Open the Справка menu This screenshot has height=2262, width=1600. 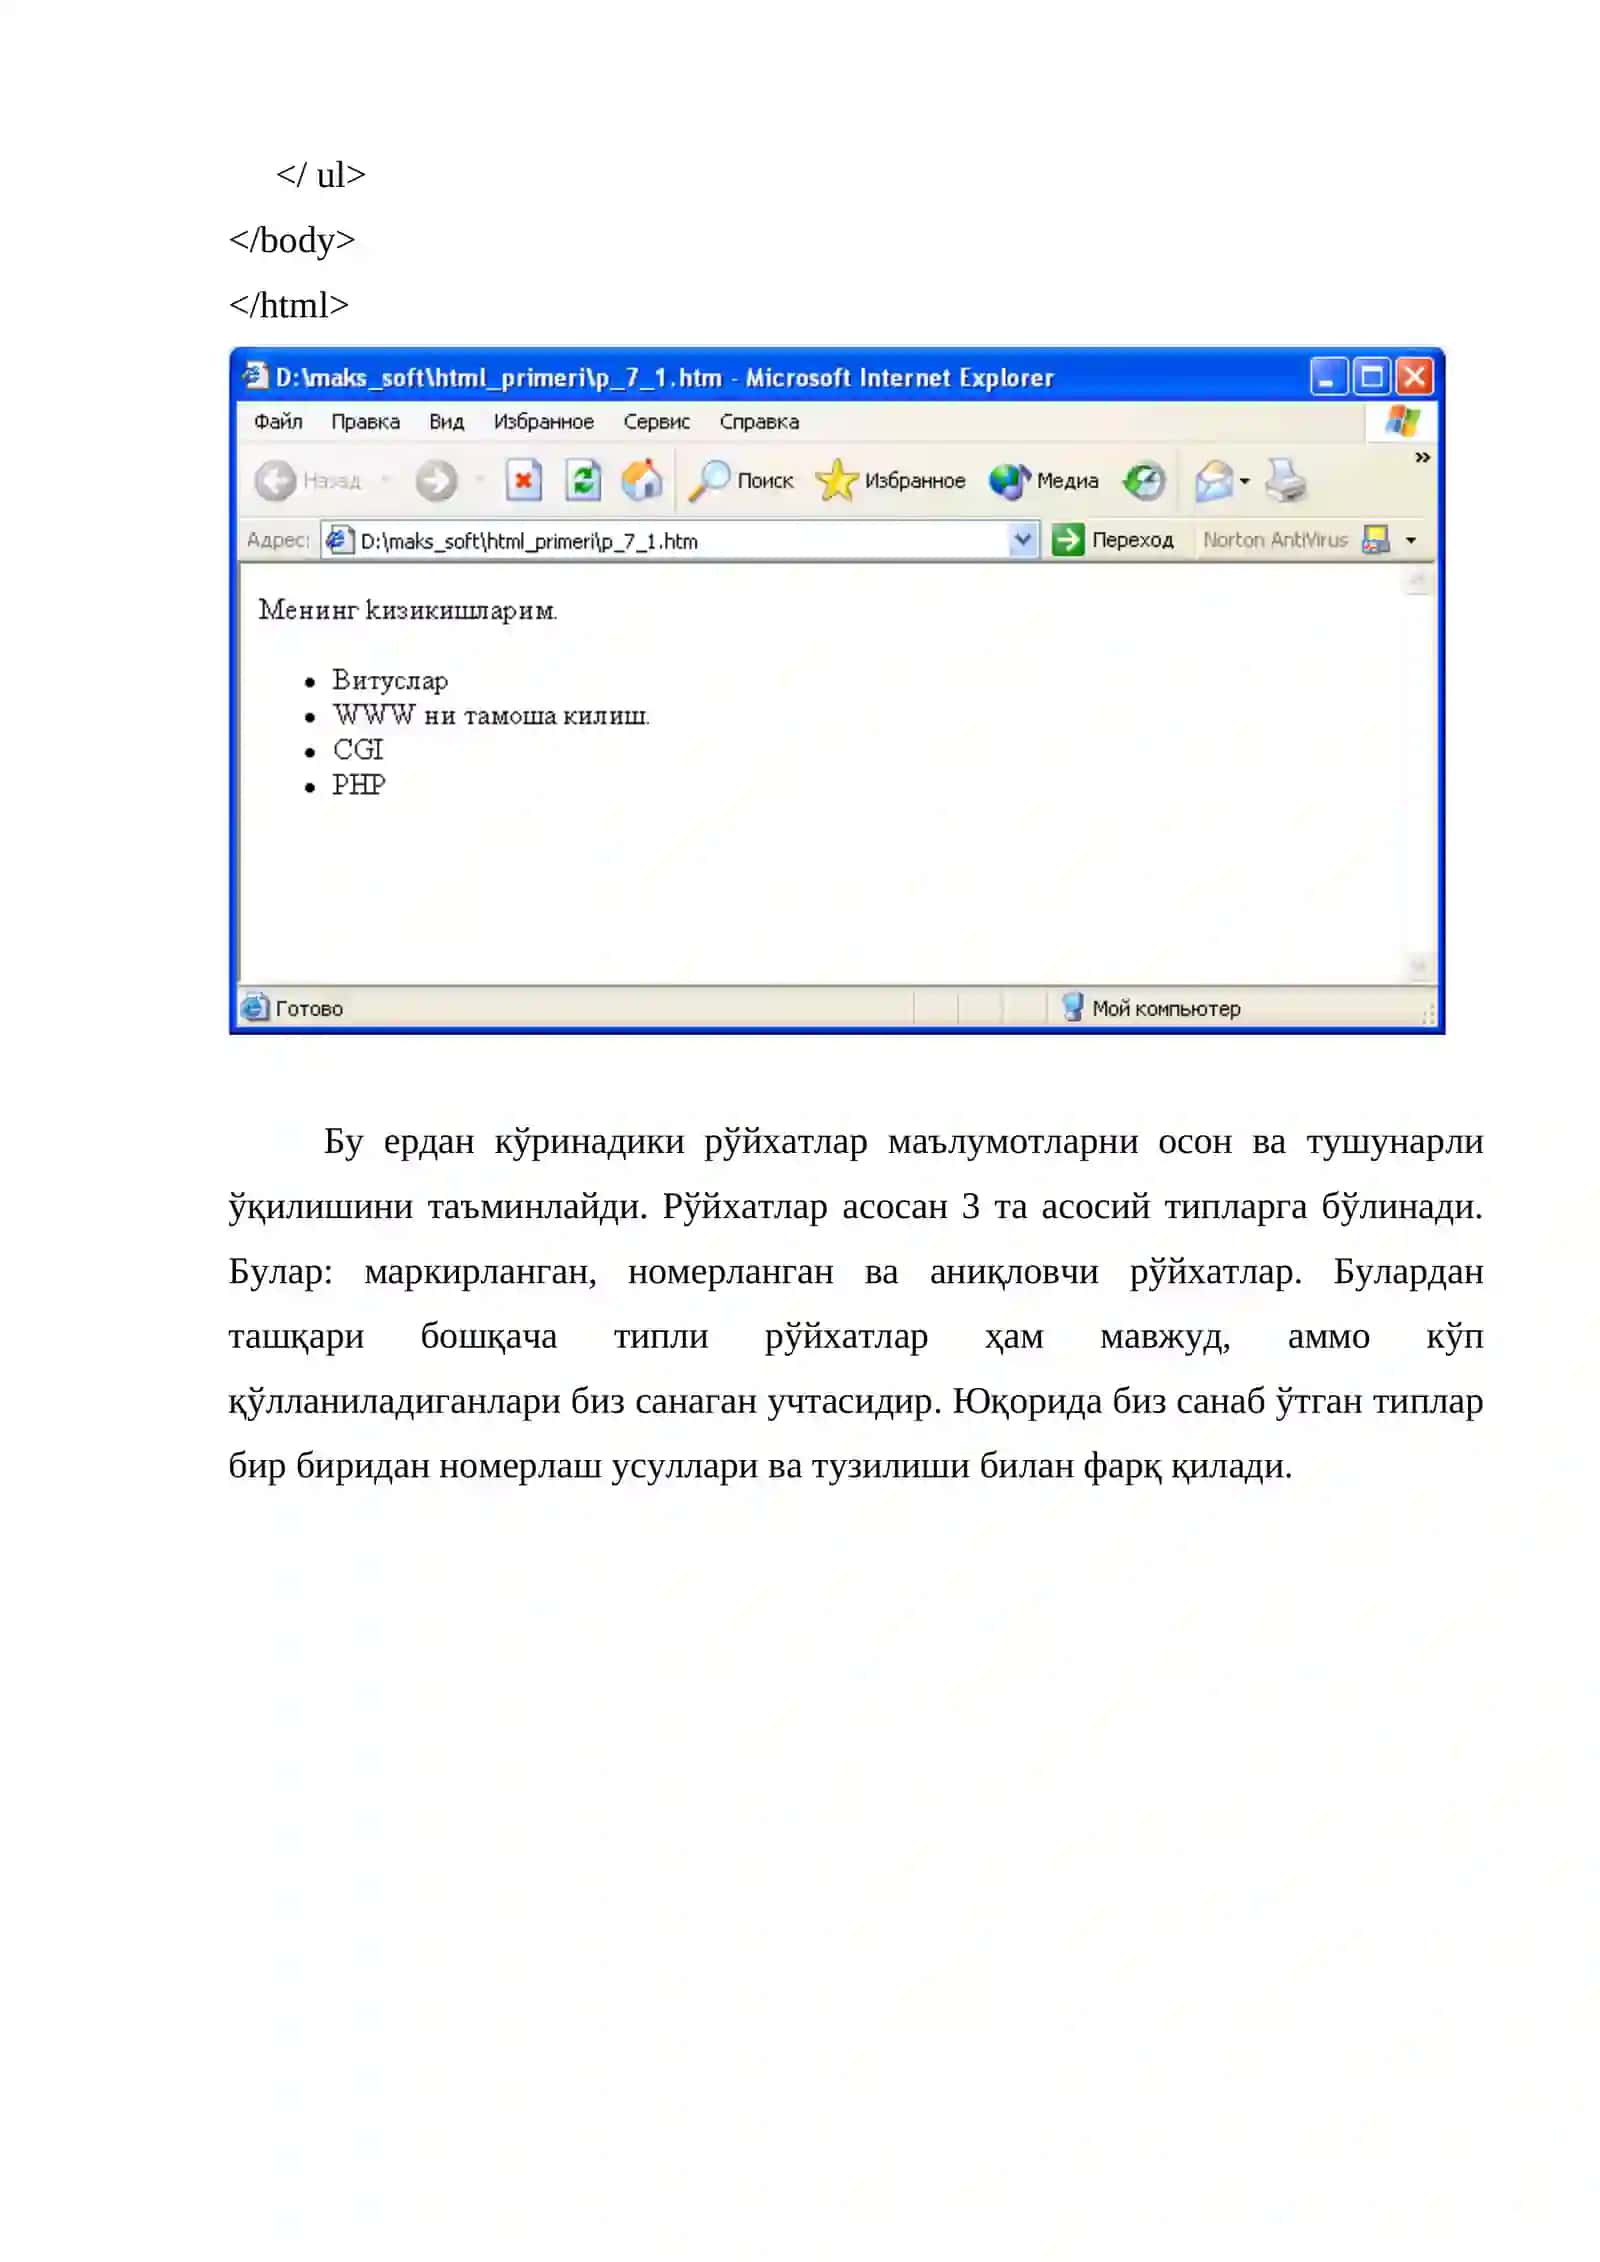click(759, 422)
